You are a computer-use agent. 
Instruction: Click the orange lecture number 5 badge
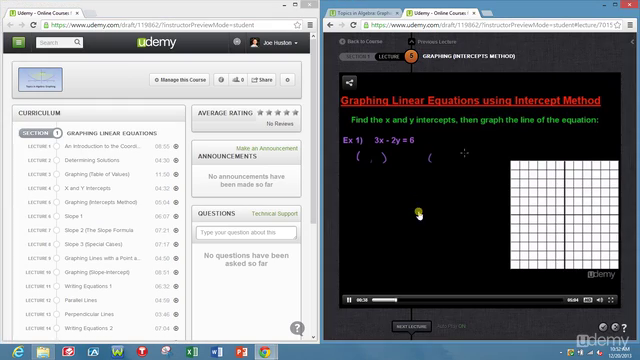pos(411,56)
